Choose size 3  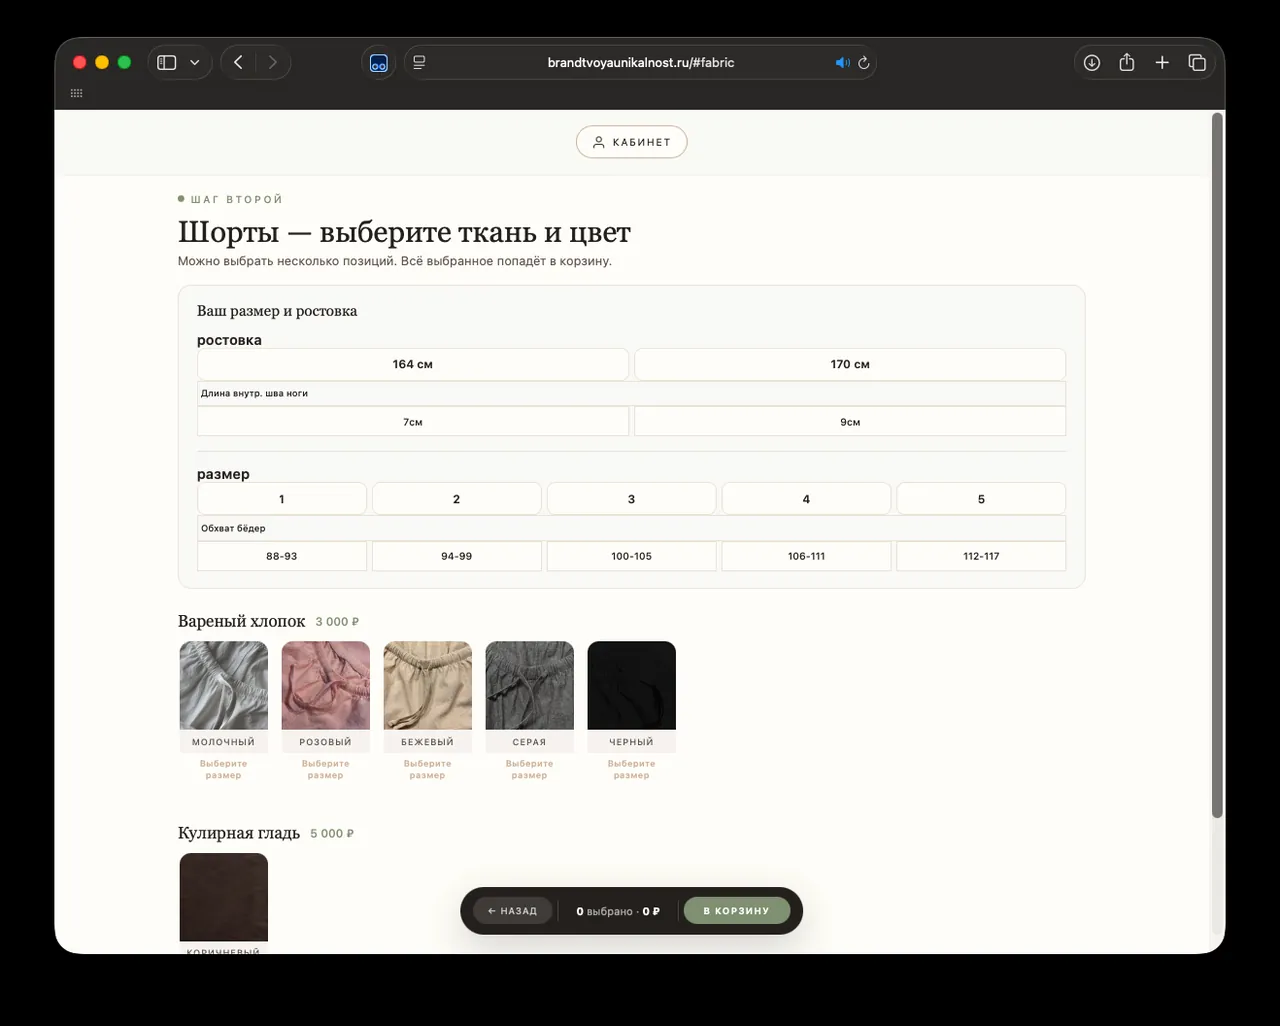coord(631,499)
